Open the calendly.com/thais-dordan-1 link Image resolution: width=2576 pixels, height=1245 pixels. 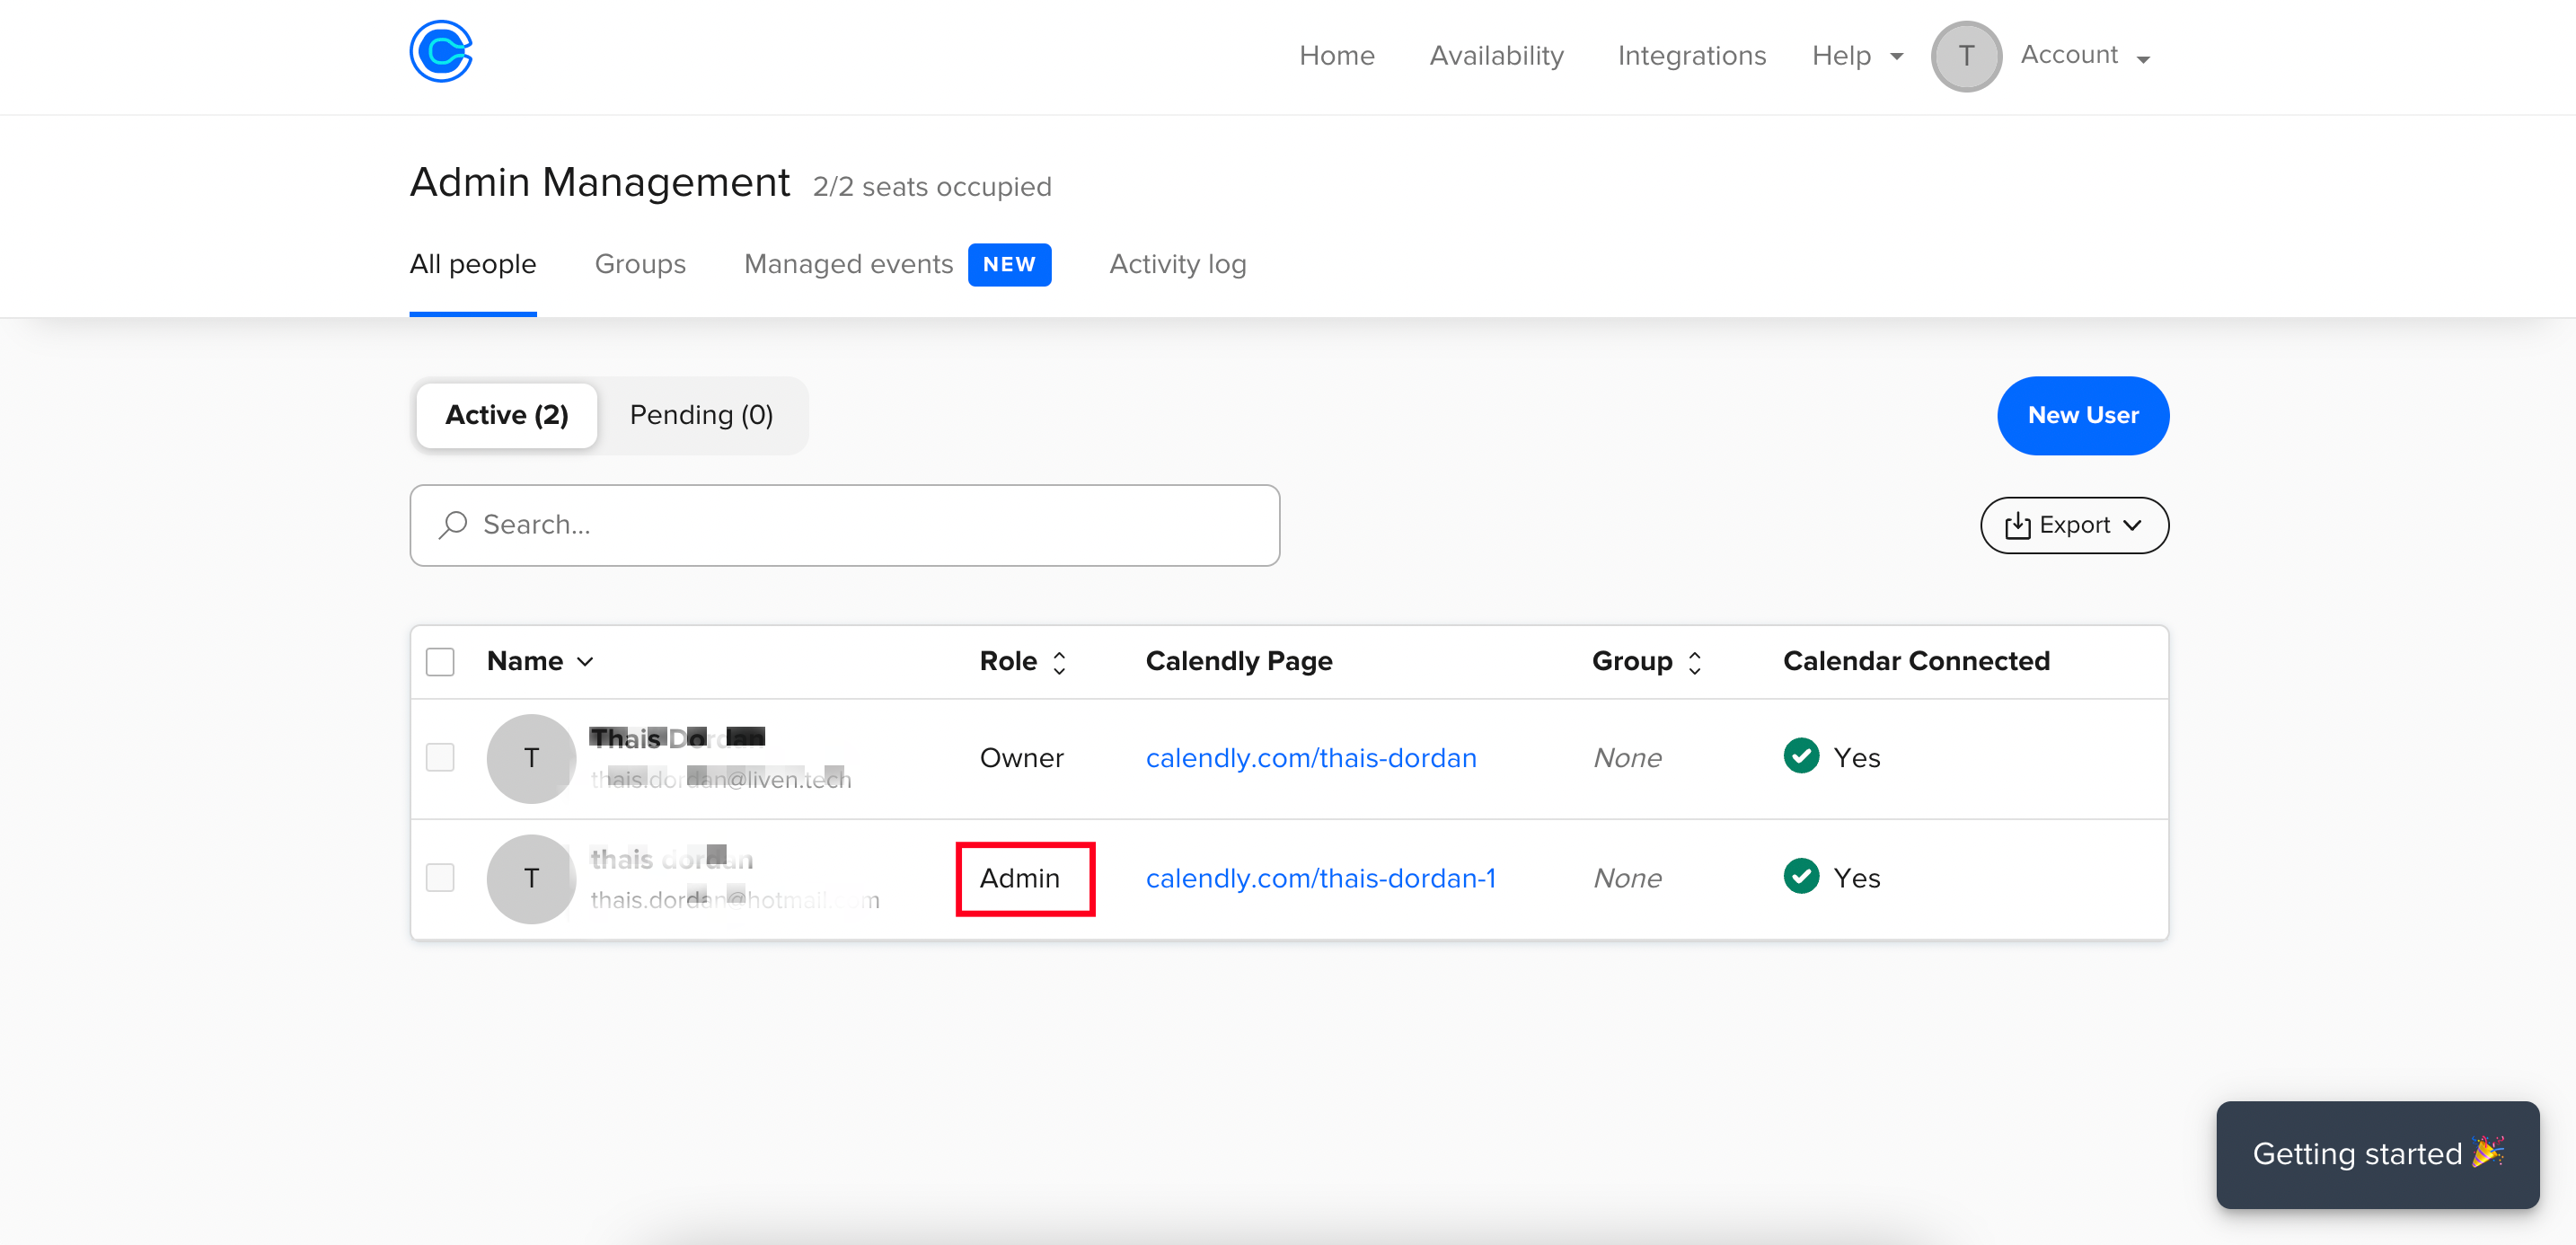pyautogui.click(x=1320, y=878)
